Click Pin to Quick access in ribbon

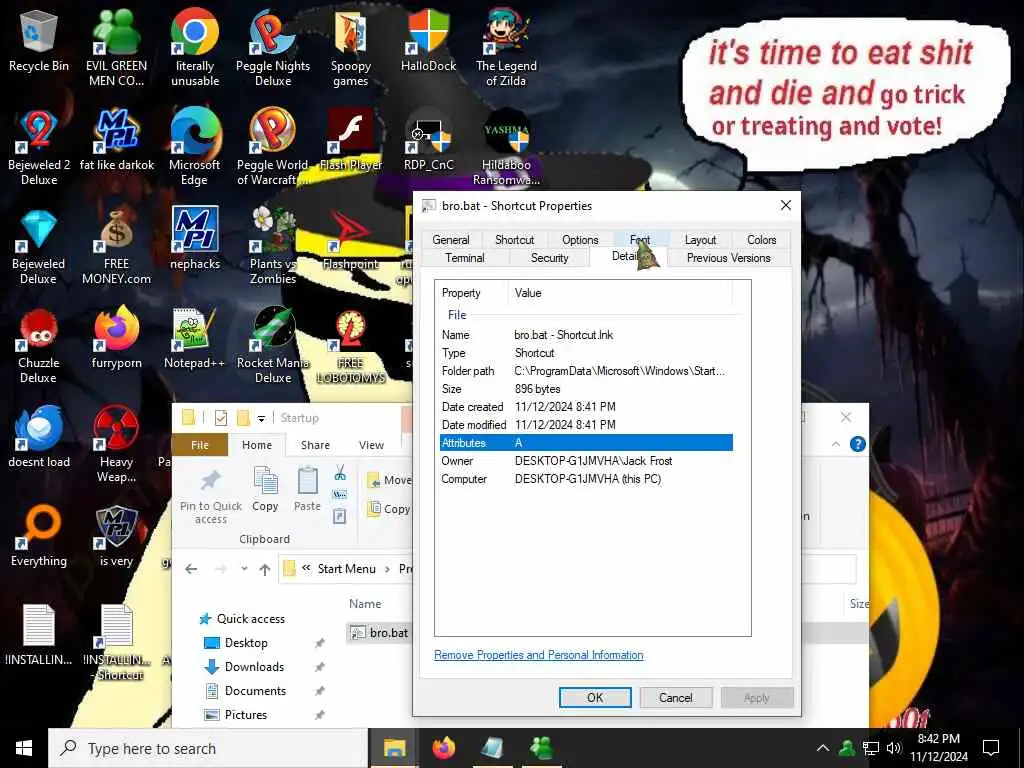(x=210, y=495)
